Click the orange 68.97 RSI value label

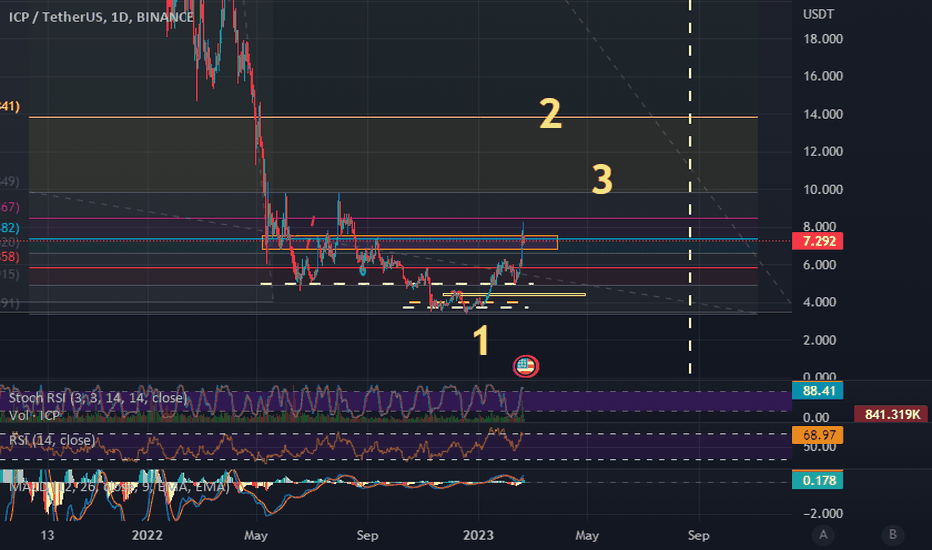pos(818,435)
